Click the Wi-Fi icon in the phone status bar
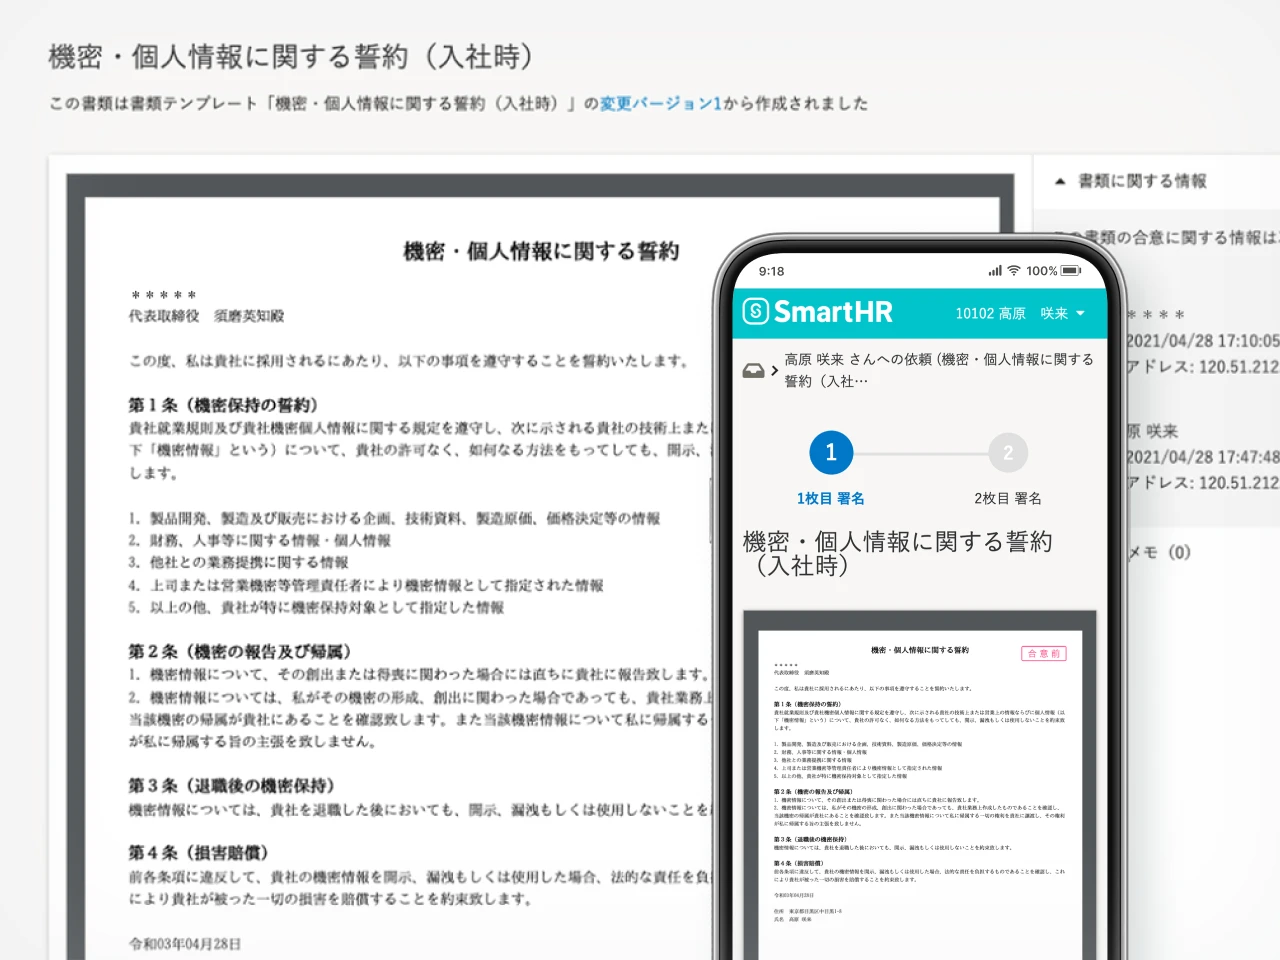1280x960 pixels. click(x=1014, y=271)
